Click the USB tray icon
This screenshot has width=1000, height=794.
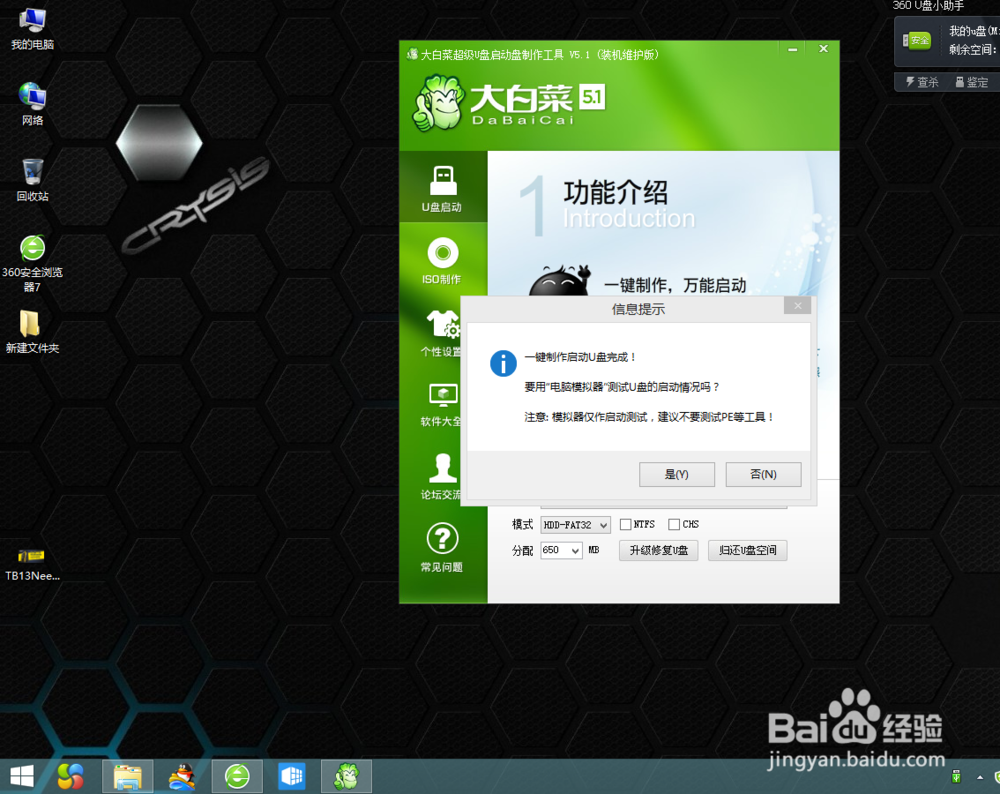pos(955,777)
